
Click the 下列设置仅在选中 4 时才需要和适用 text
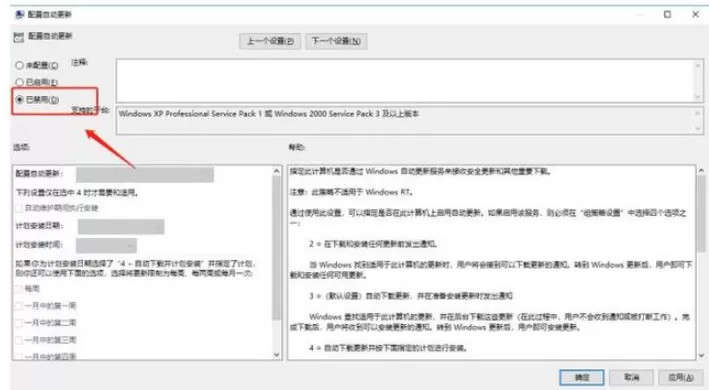point(77,193)
